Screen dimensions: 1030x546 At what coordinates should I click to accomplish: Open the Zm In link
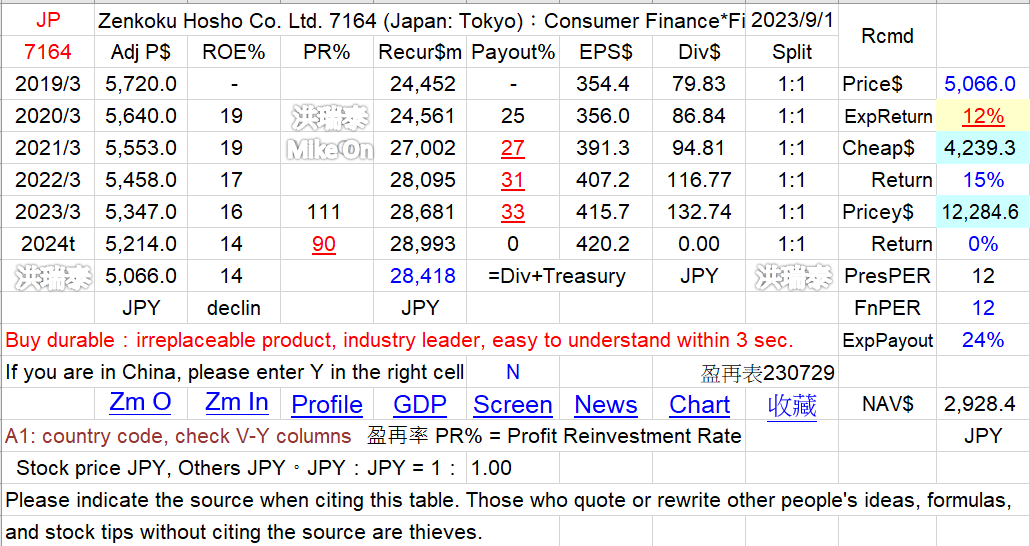tap(236, 403)
